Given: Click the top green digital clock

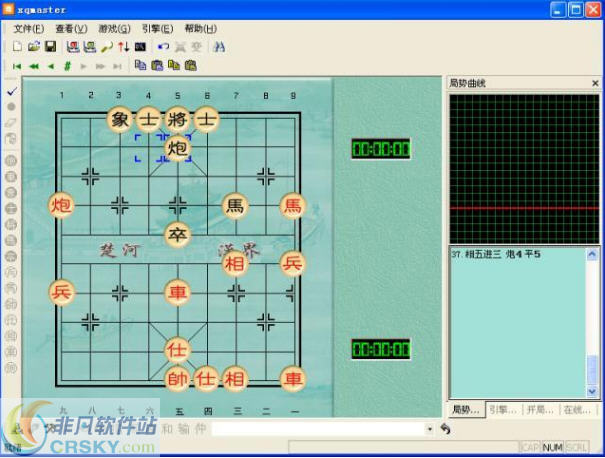Looking at the screenshot, I should coord(381,149).
